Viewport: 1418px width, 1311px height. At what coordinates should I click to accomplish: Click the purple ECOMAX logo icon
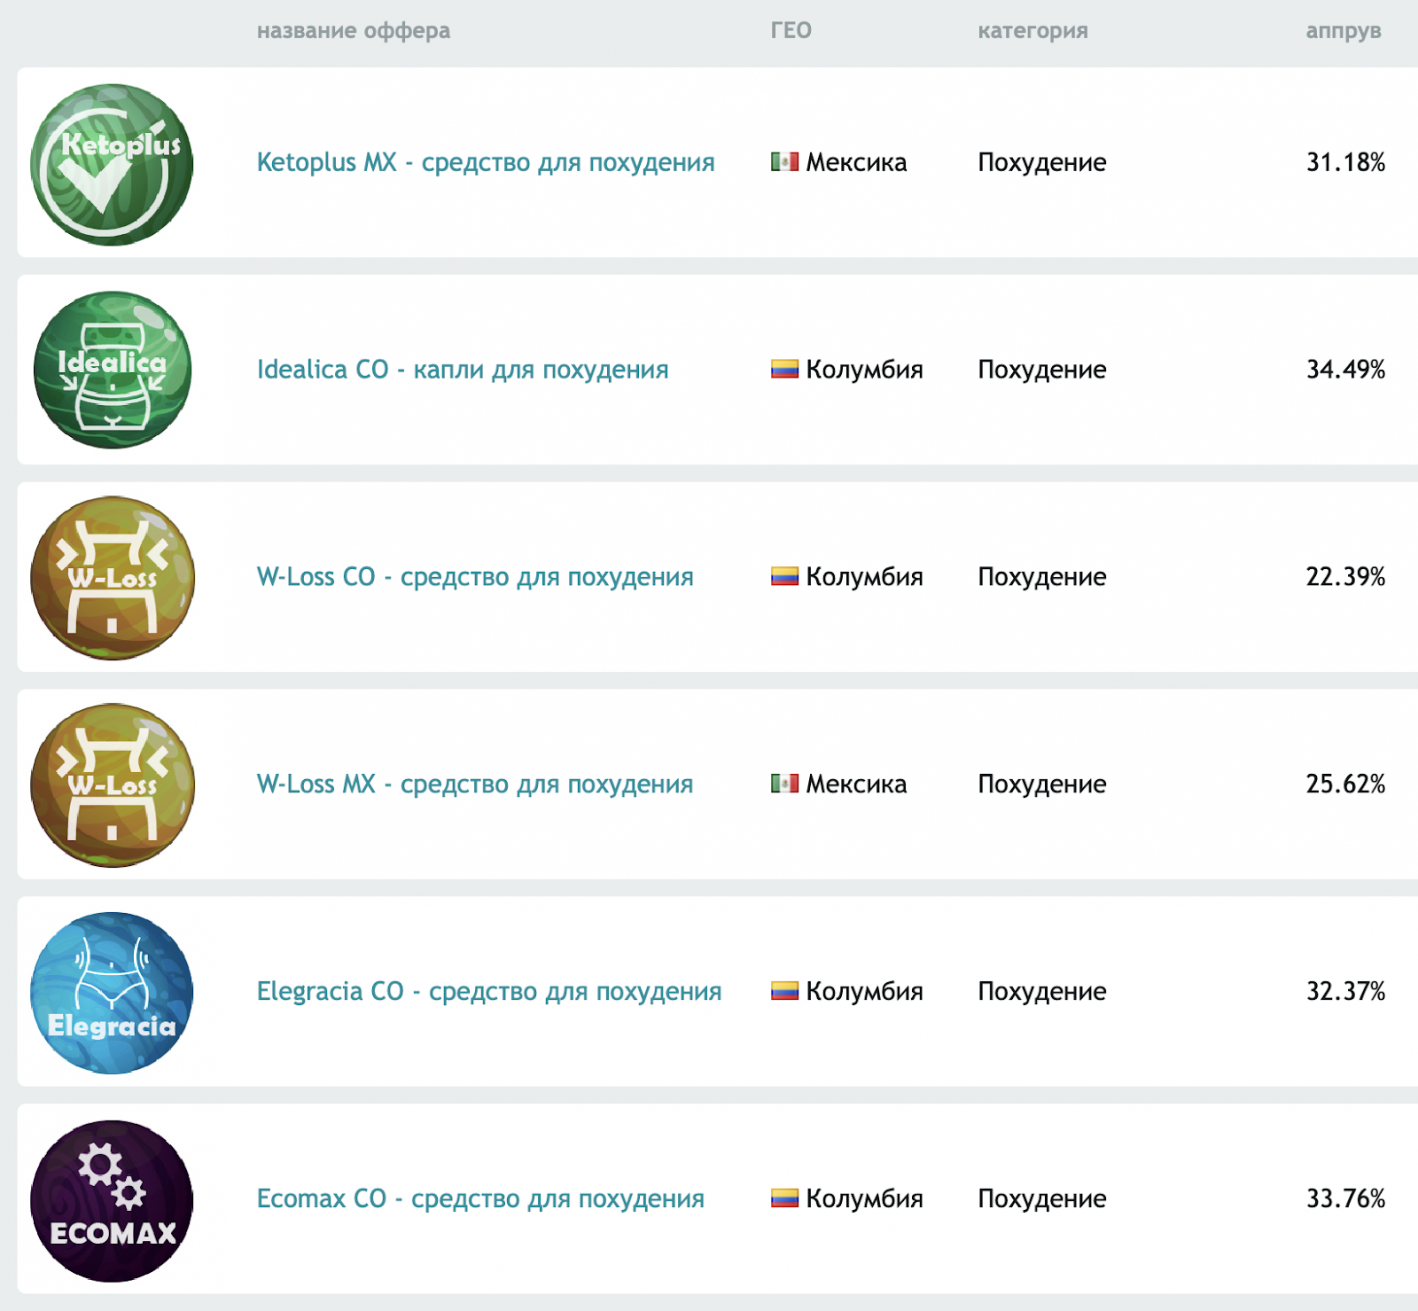point(112,1200)
